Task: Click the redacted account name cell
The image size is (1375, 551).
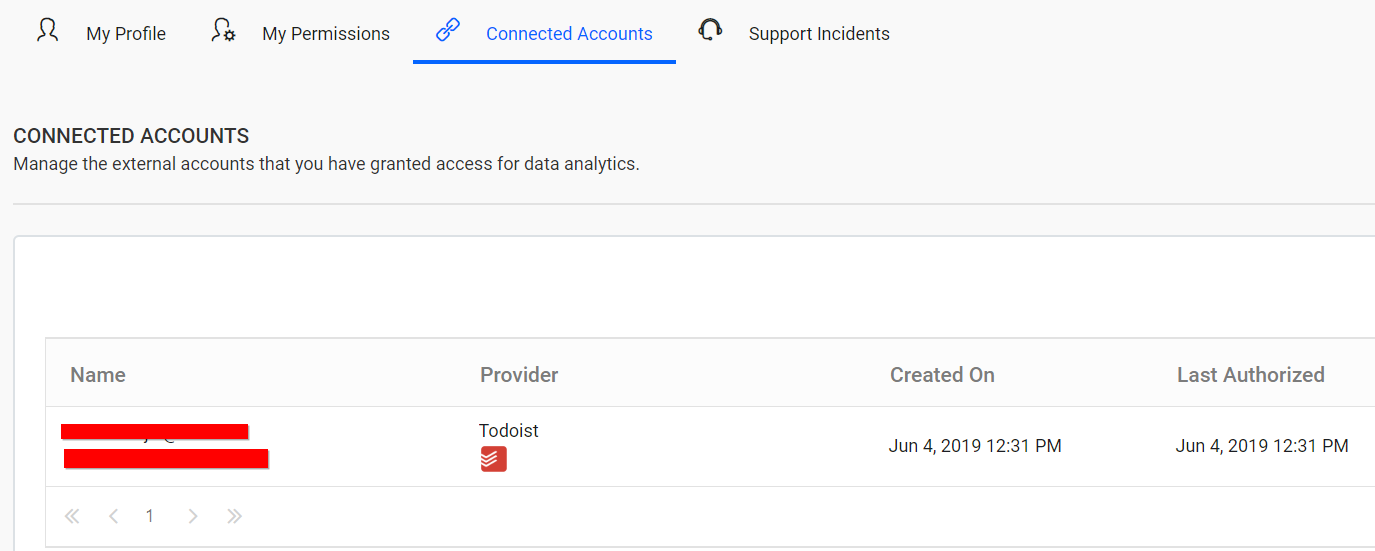Action: [x=165, y=446]
